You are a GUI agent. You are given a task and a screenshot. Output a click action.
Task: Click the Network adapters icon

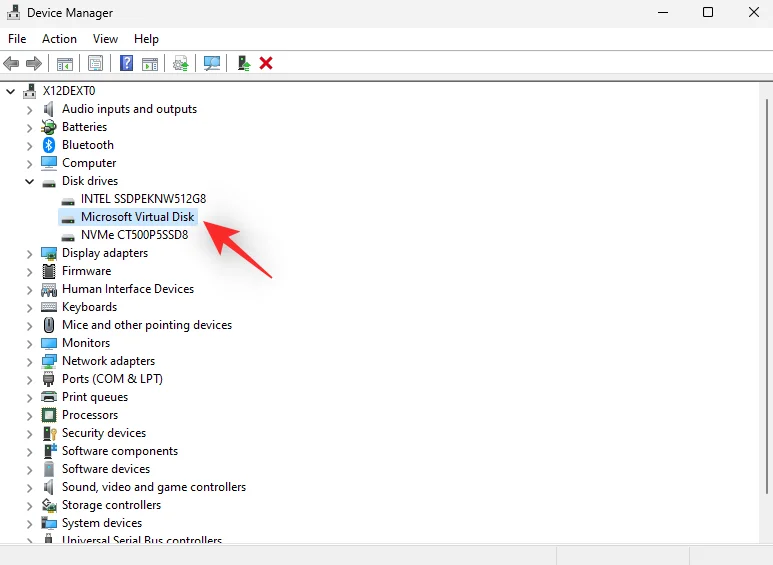point(48,361)
